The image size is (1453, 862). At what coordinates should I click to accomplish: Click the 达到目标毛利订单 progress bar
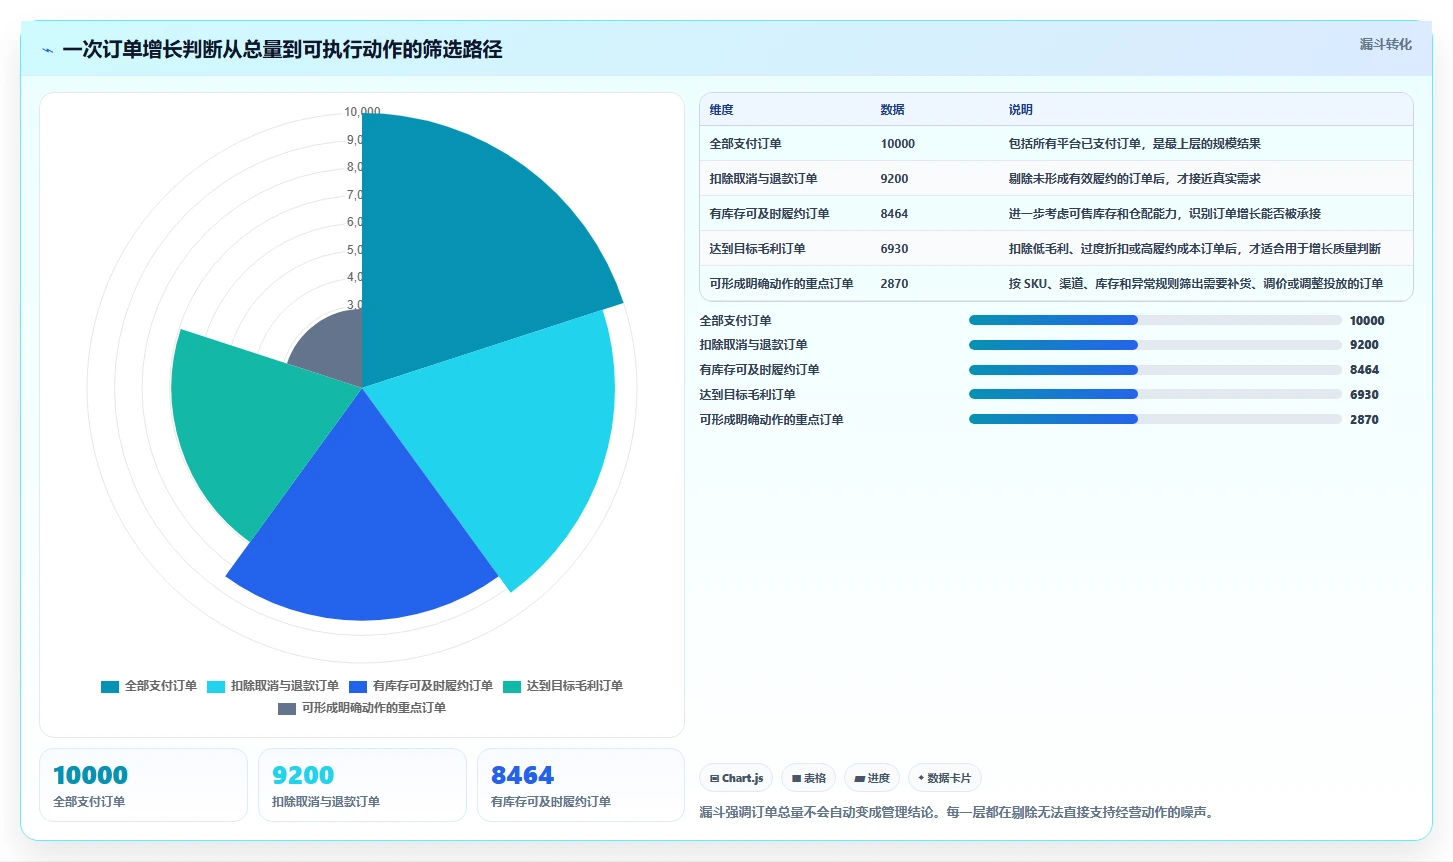(1155, 394)
